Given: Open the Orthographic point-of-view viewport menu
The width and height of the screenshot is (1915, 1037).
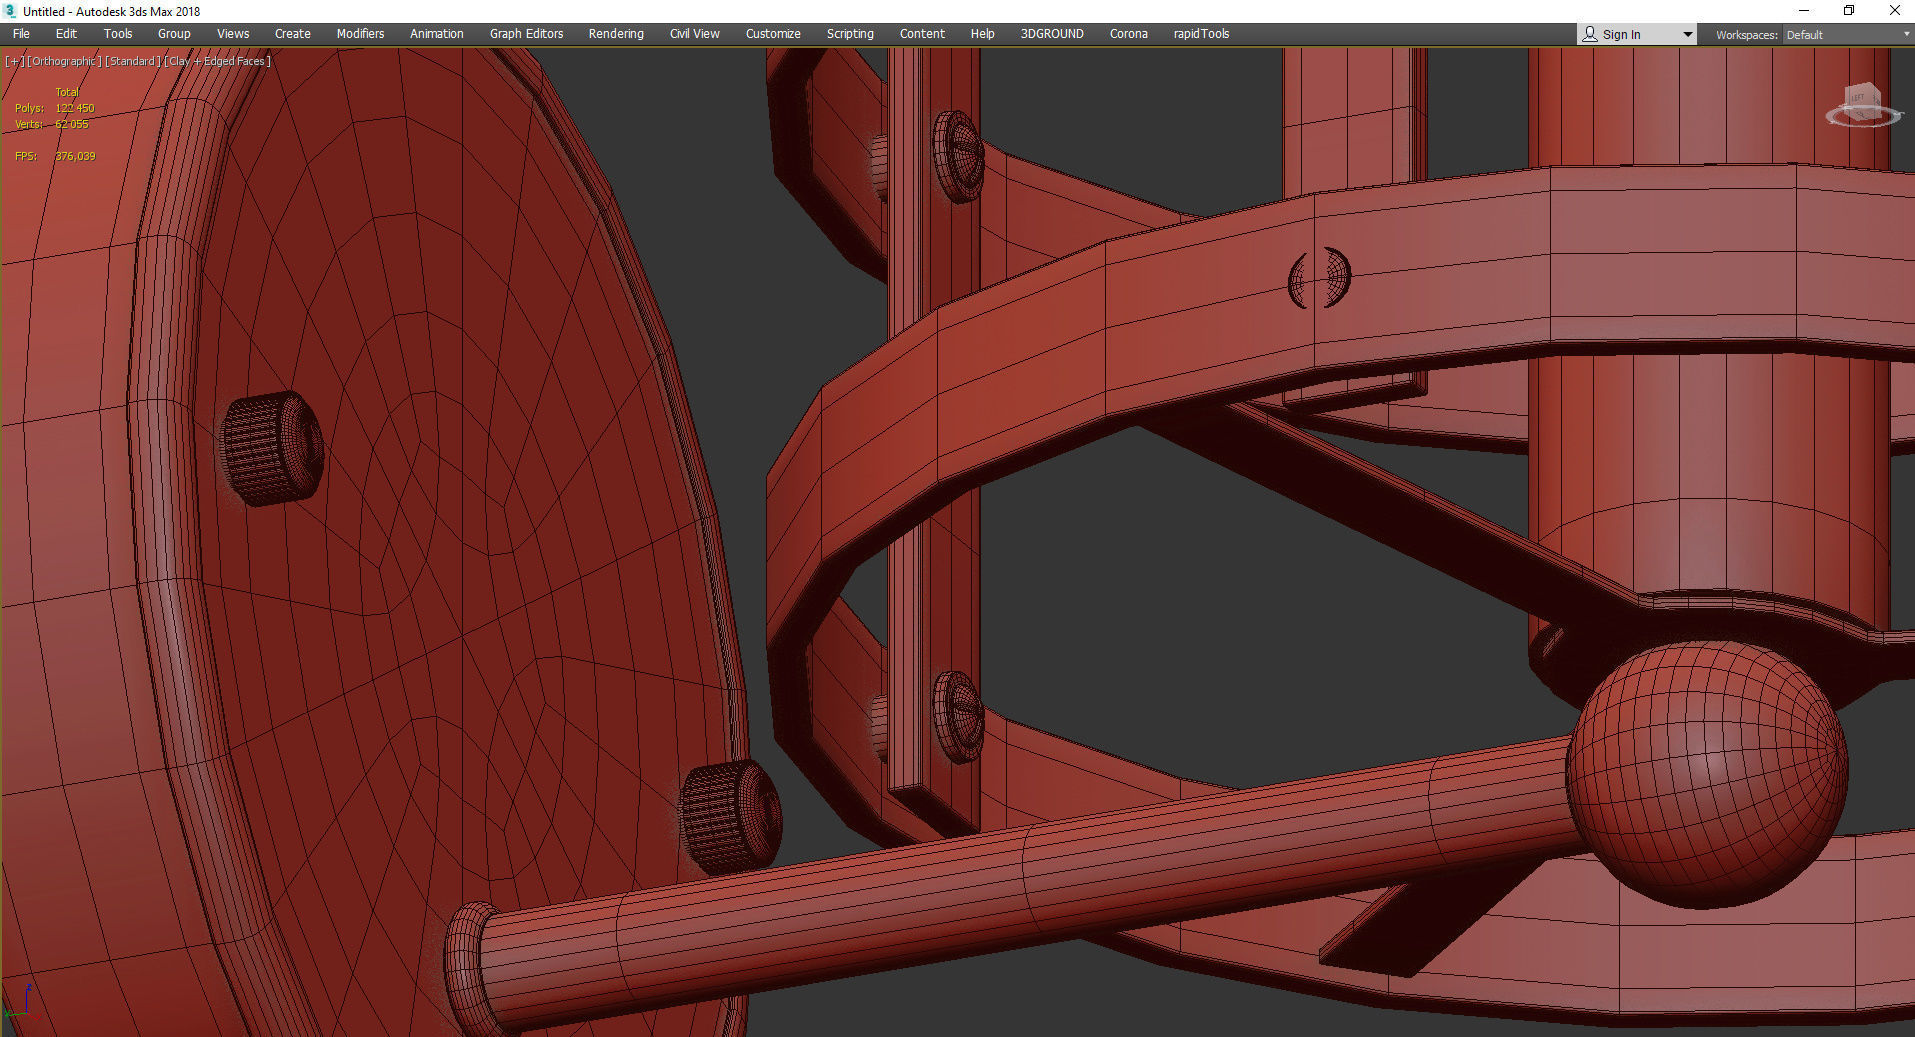Looking at the screenshot, I should tap(64, 61).
